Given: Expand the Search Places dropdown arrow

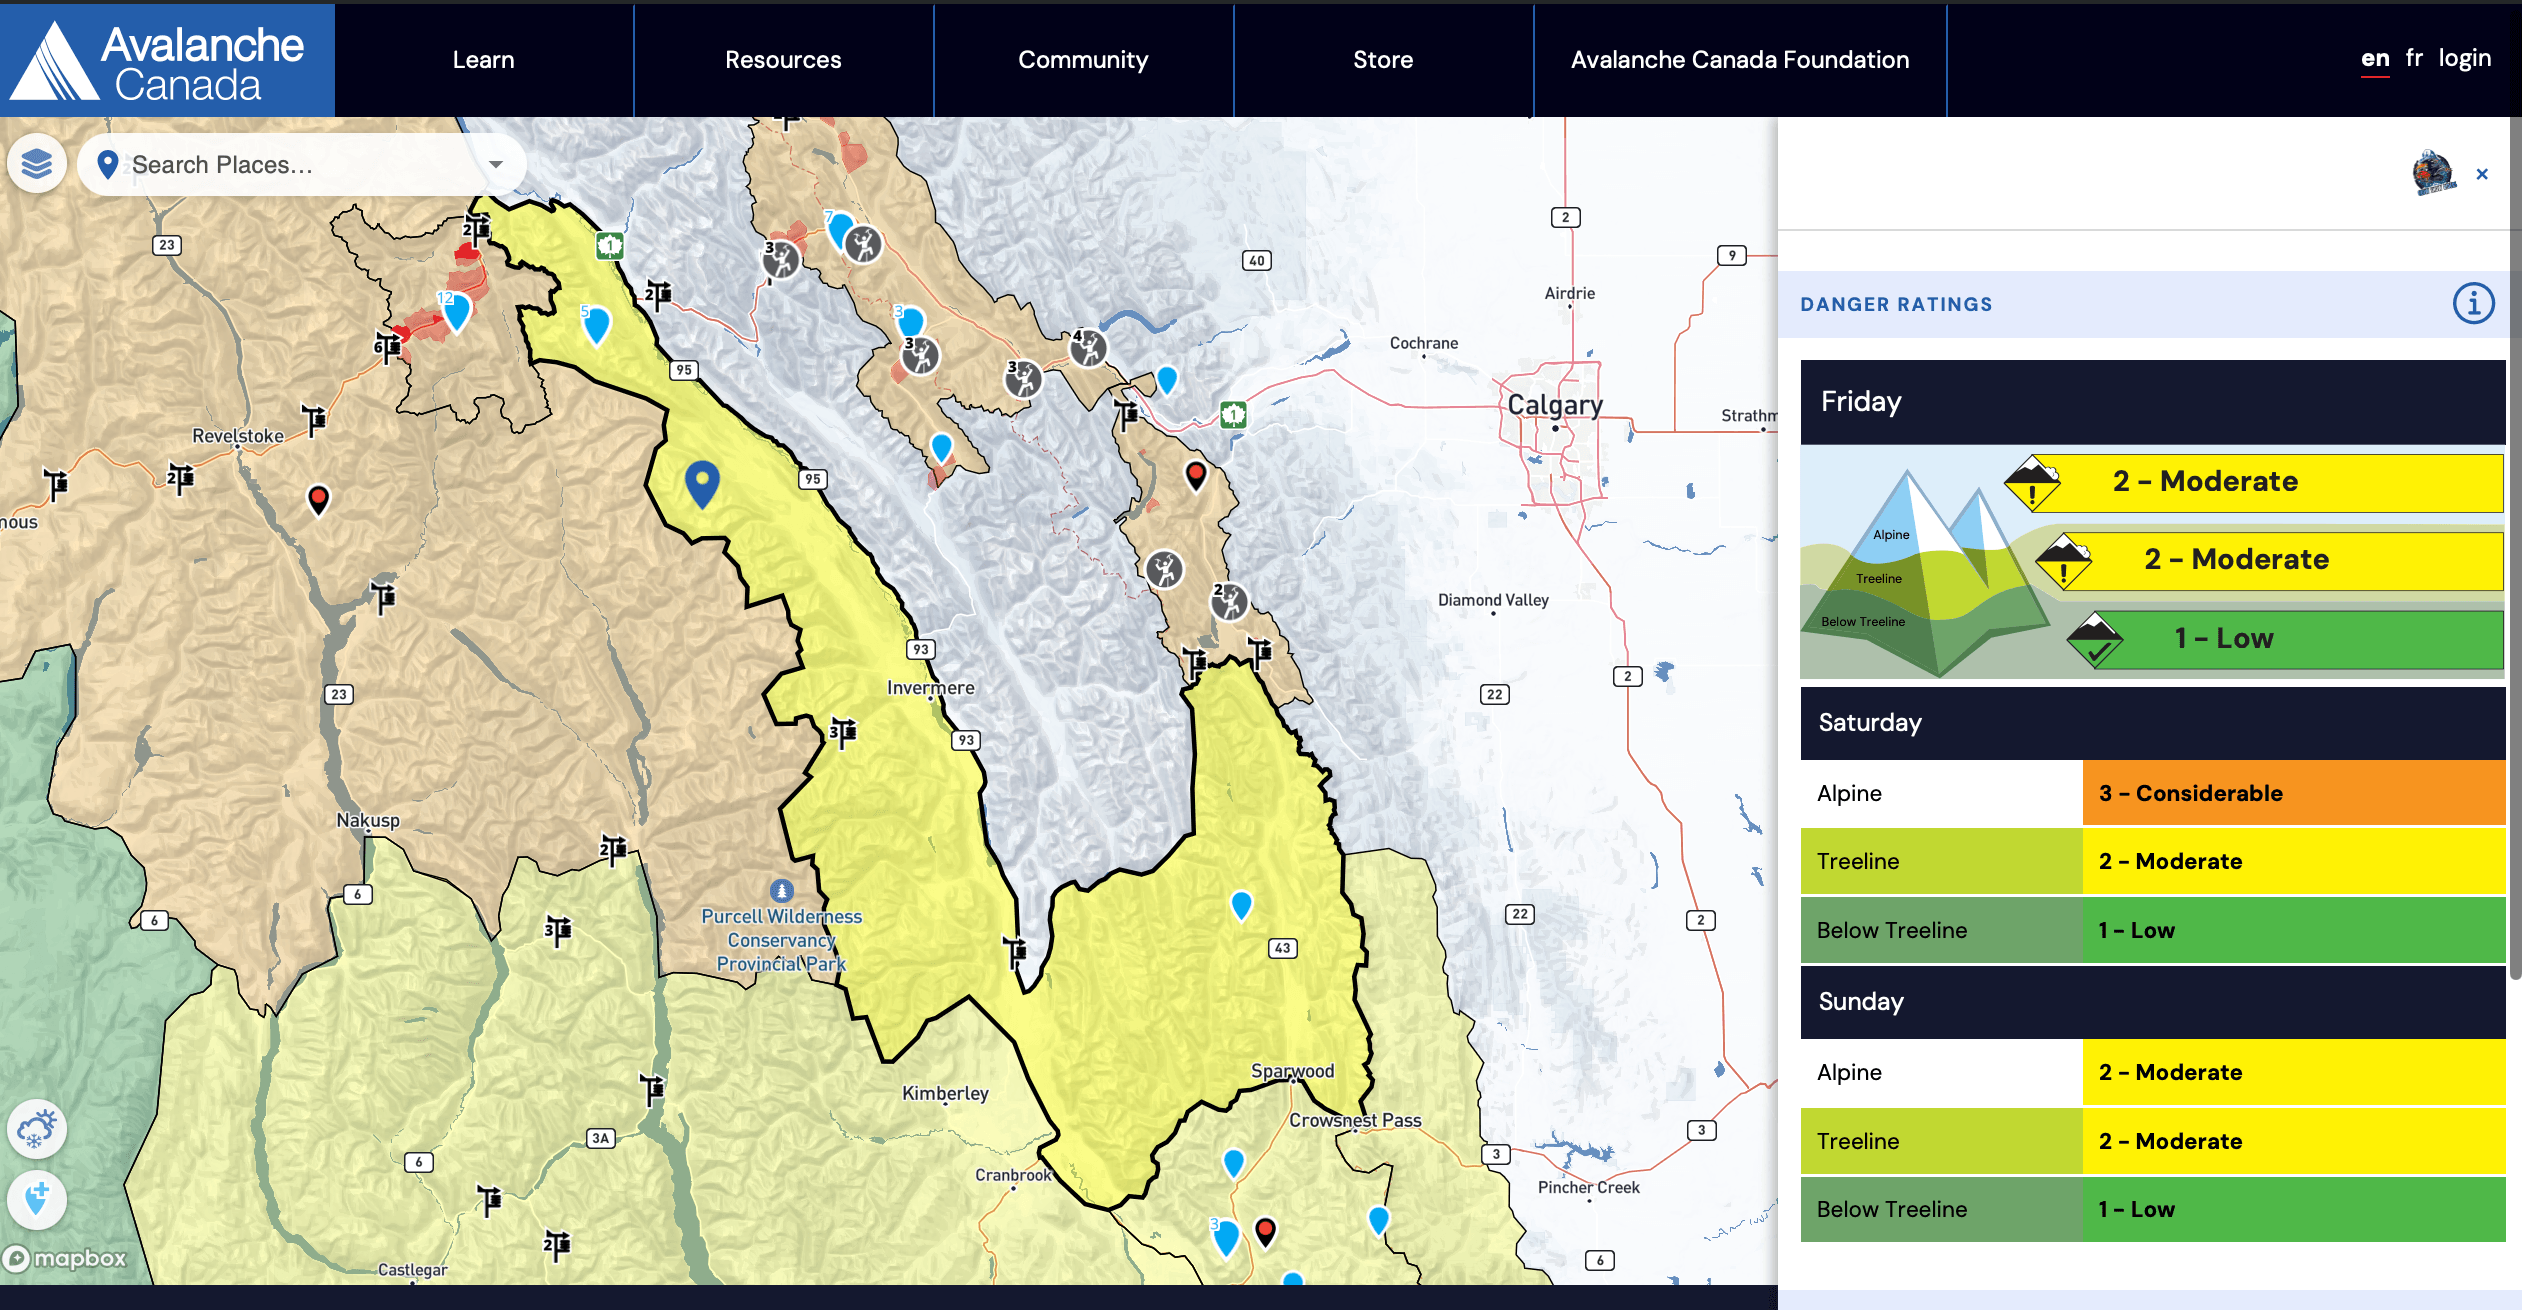Looking at the screenshot, I should tap(496, 165).
